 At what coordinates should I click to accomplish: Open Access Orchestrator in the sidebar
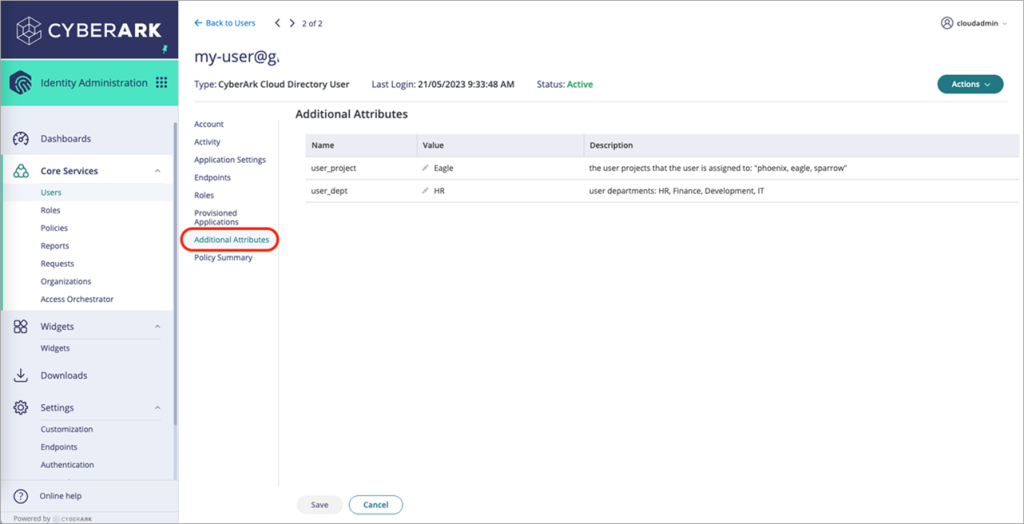click(x=77, y=299)
